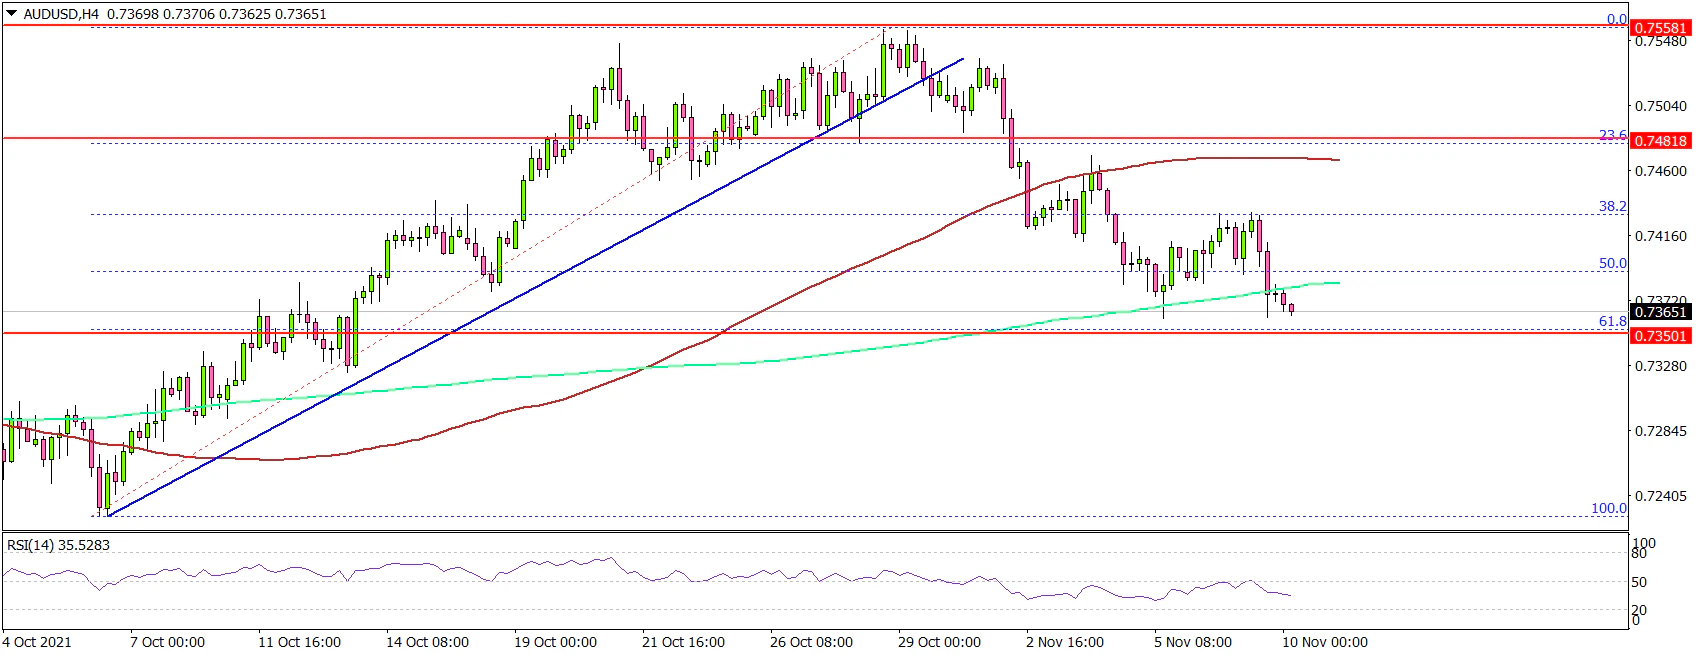Select the blue ascending trendline

tap(500, 300)
